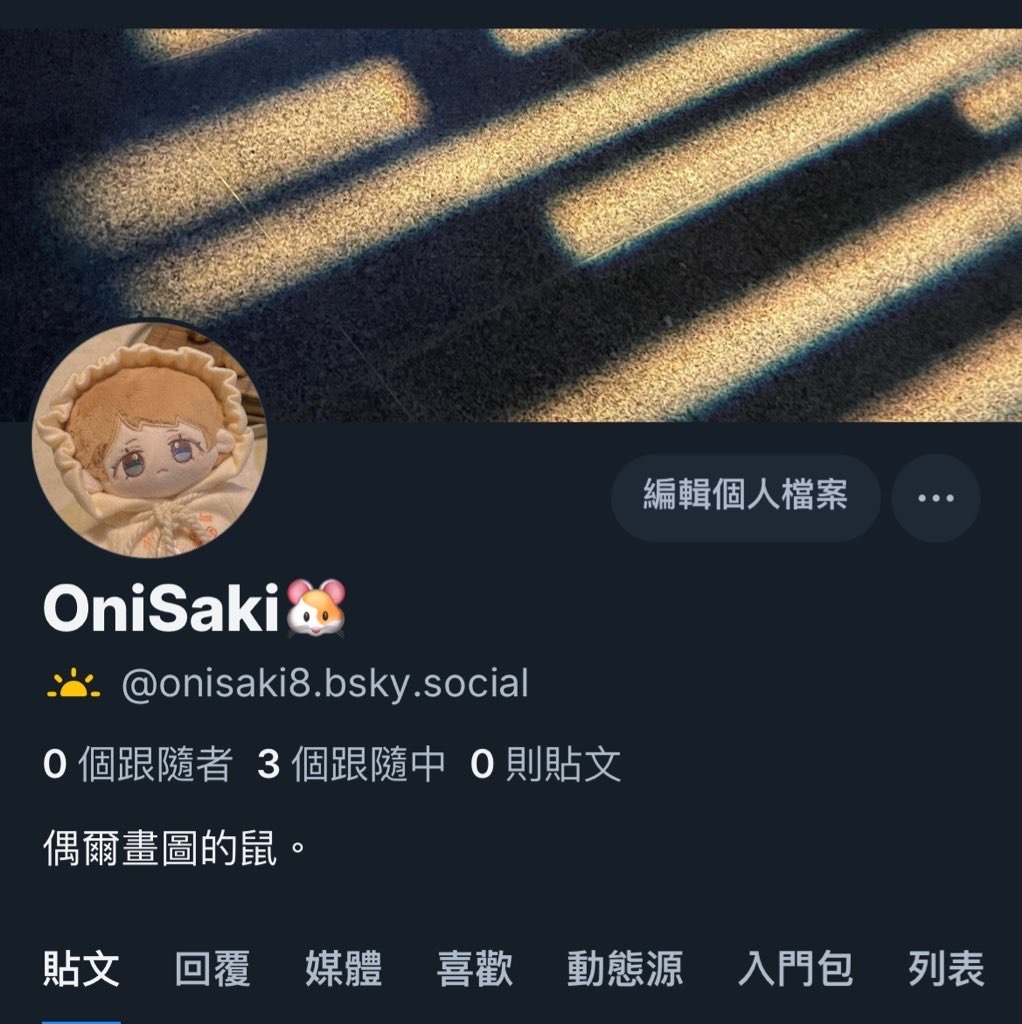Switch to the 動態源 feeds tab
The height and width of the screenshot is (1024, 1022).
pyautogui.click(x=625, y=968)
